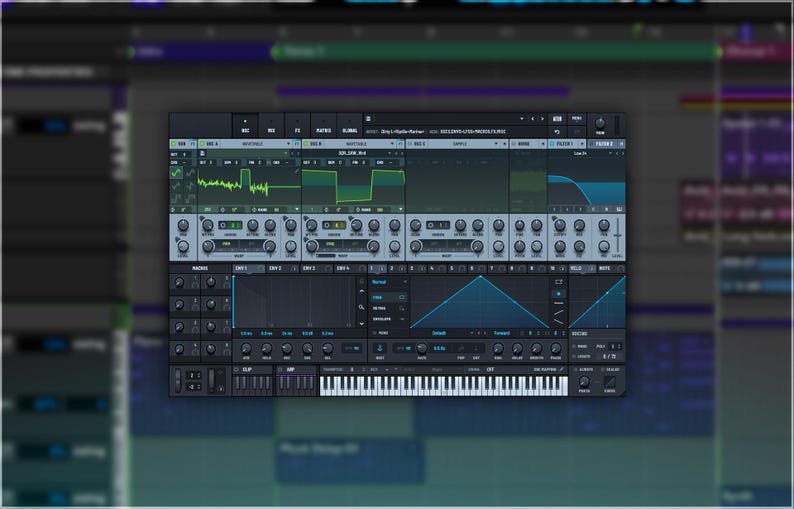Expand the preset name dropdown arrow
Image resolution: width=794 pixels, height=509 pixels.
tap(522, 119)
